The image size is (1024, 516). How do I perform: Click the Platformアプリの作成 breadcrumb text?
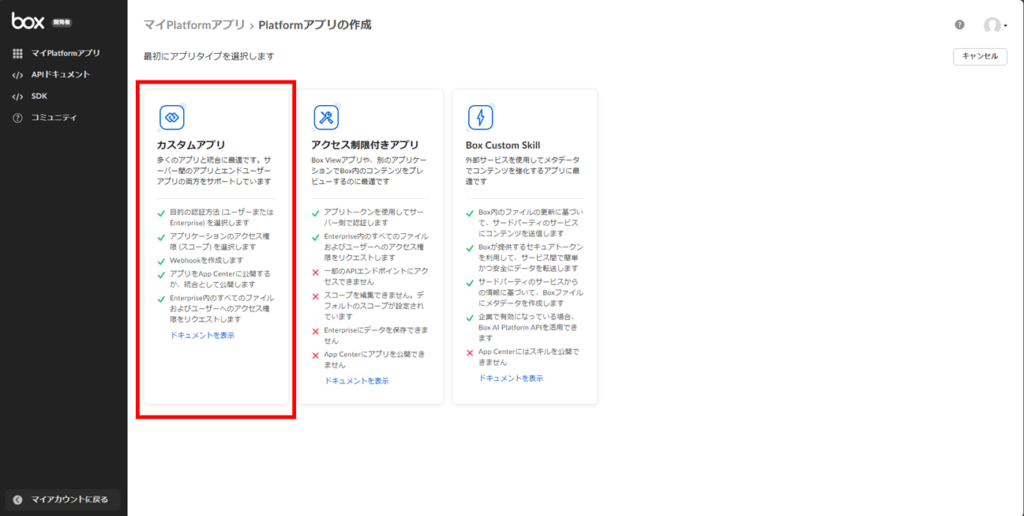tap(315, 25)
